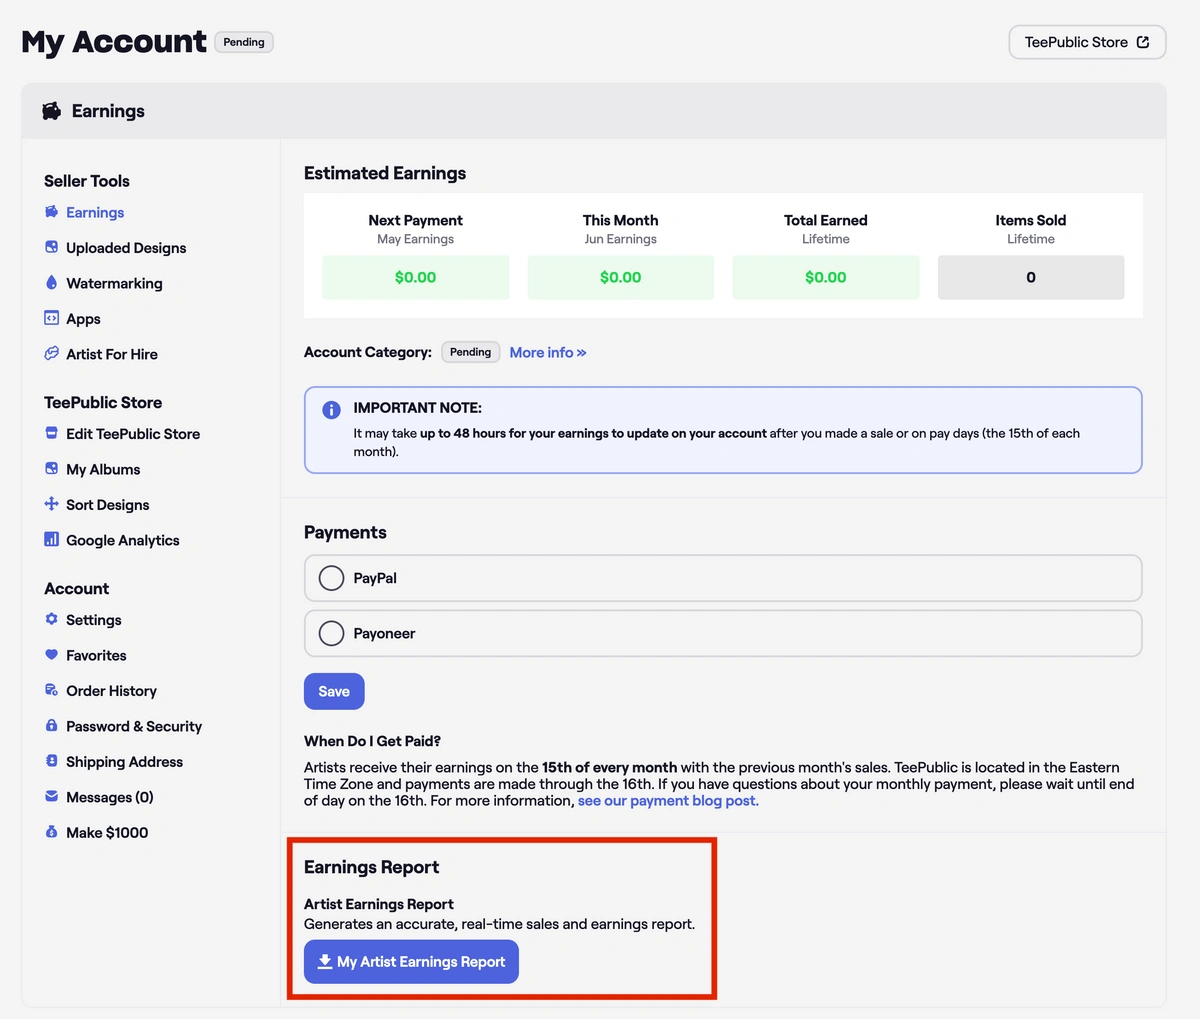Download My Artist Earnings Report
Image resolution: width=1200 pixels, height=1019 pixels.
(411, 961)
